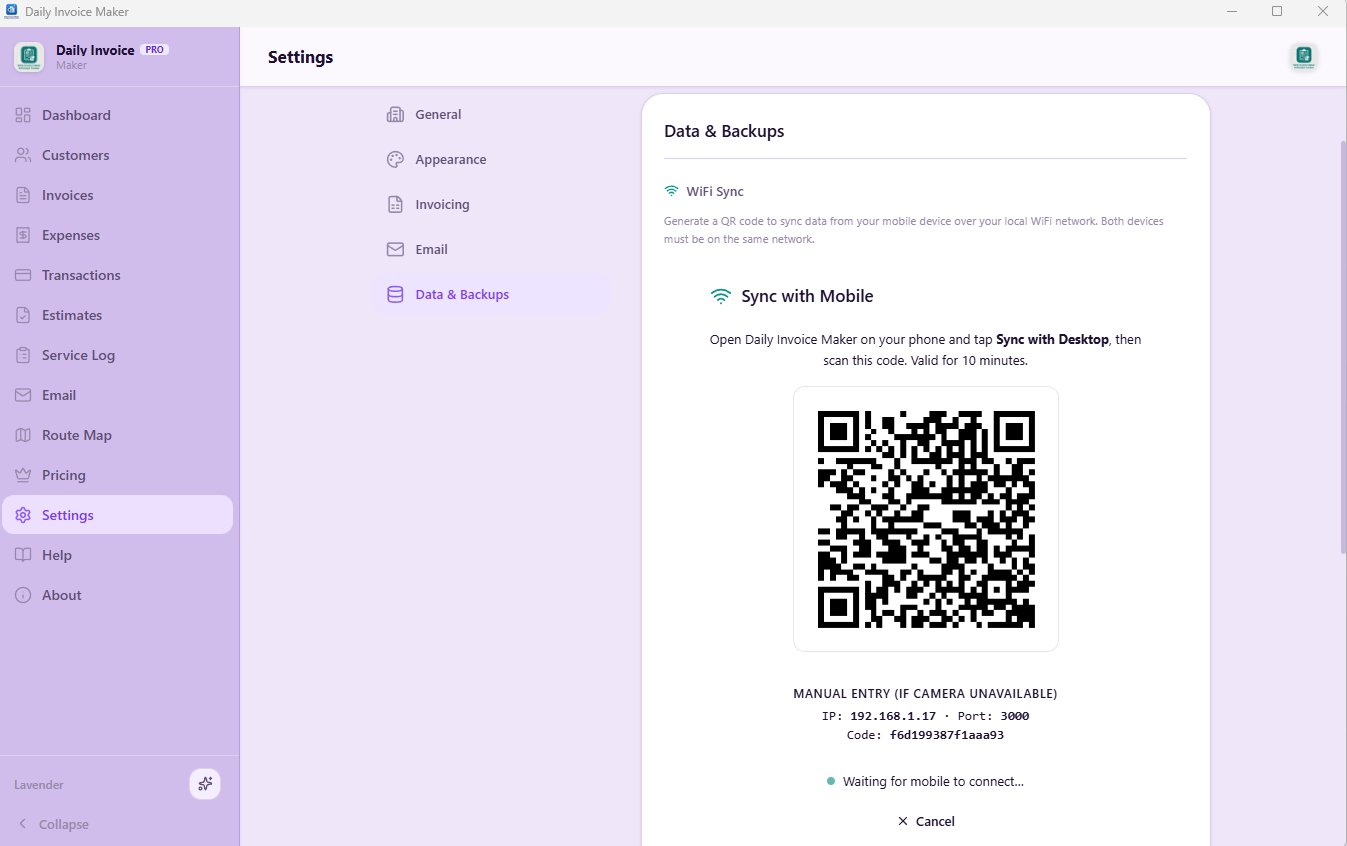Image resolution: width=1347 pixels, height=846 pixels.
Task: Cancel the WiFi sync pairing
Action: 925,821
